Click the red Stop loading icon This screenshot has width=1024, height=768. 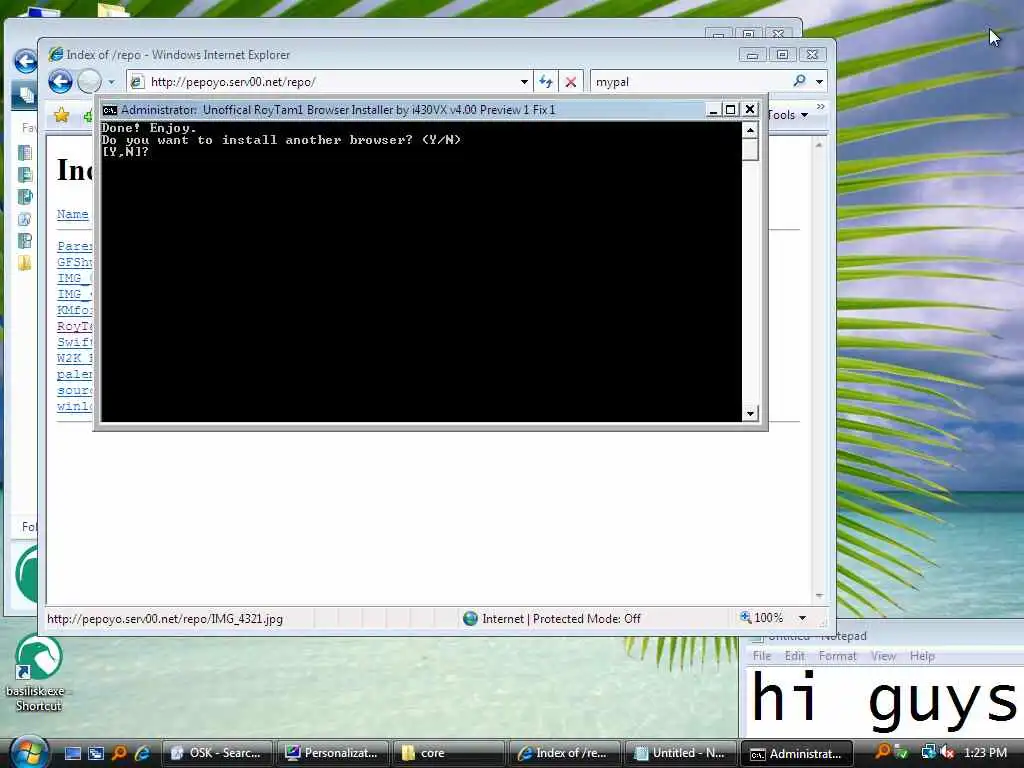pos(571,82)
